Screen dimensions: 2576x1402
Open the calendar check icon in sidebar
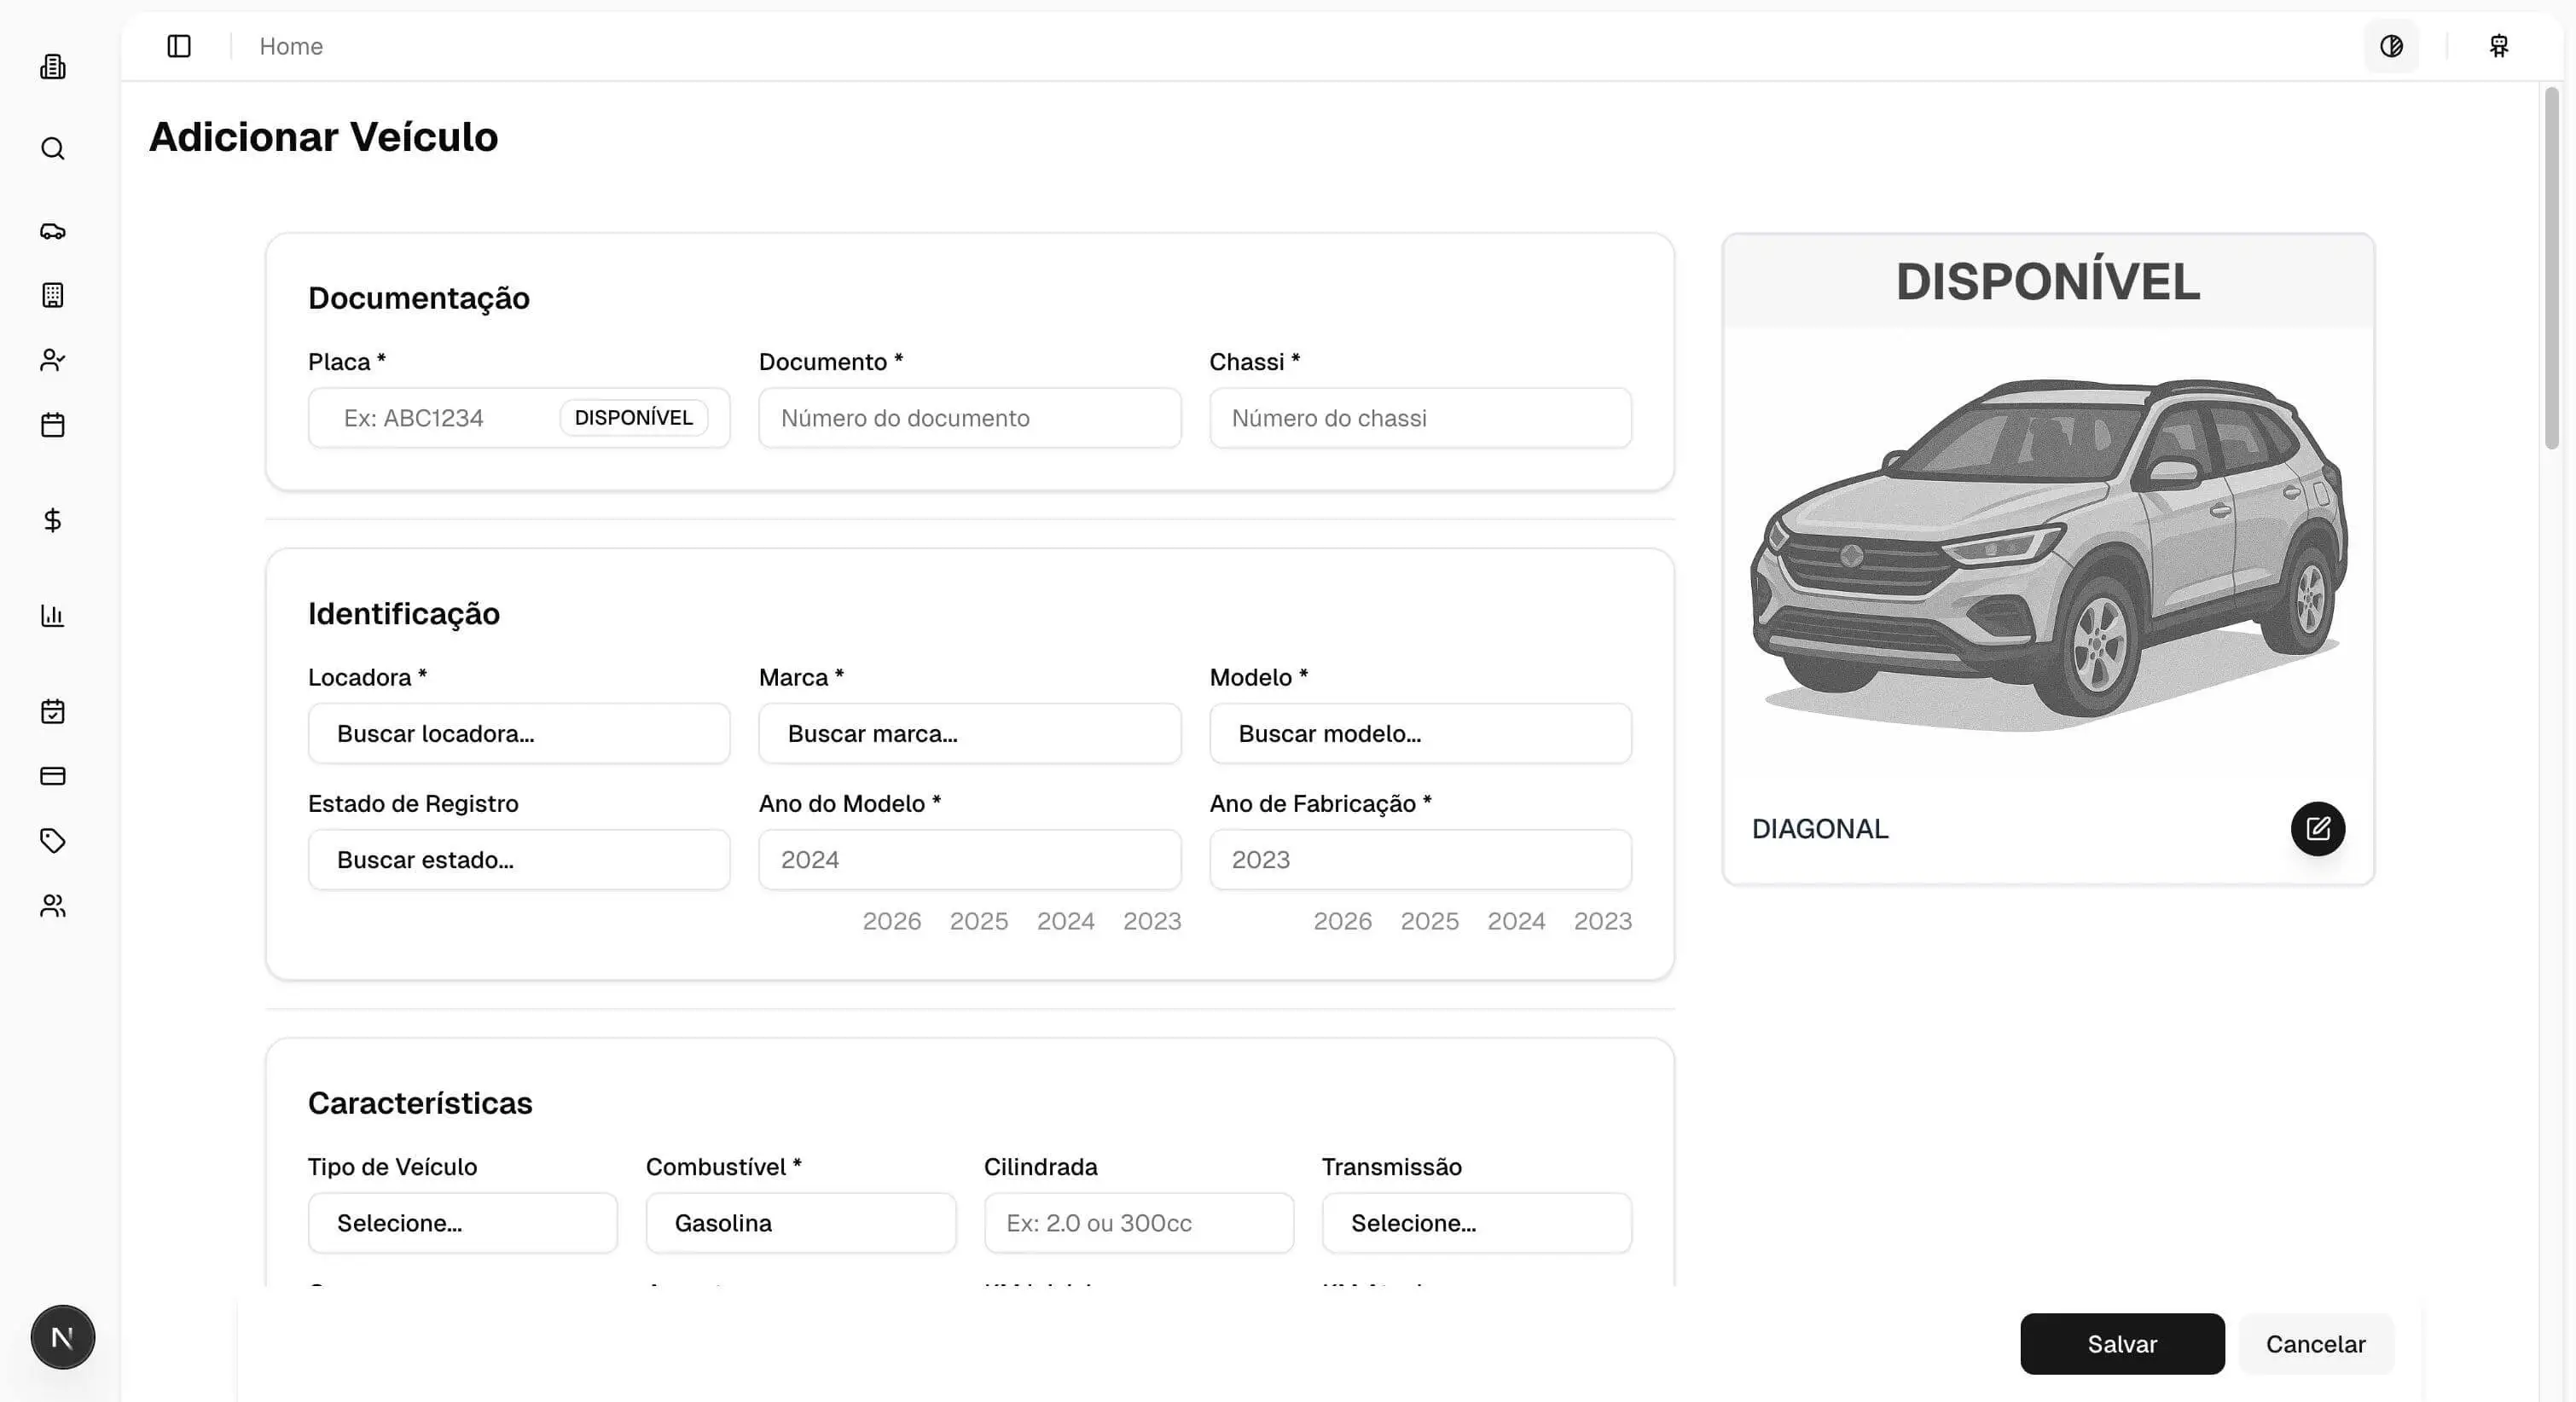pos(53,711)
